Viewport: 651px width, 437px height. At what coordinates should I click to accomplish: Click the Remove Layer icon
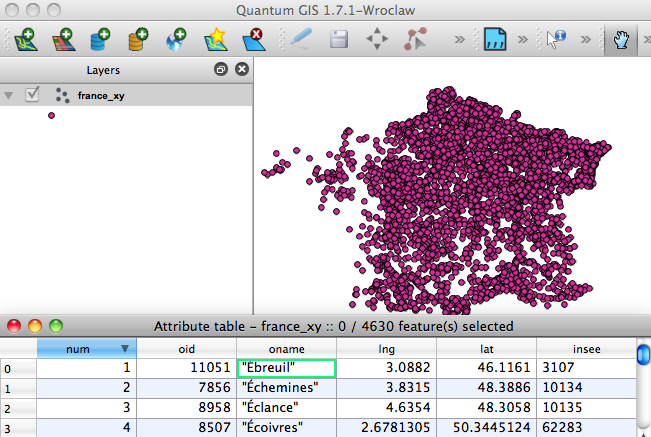point(254,39)
